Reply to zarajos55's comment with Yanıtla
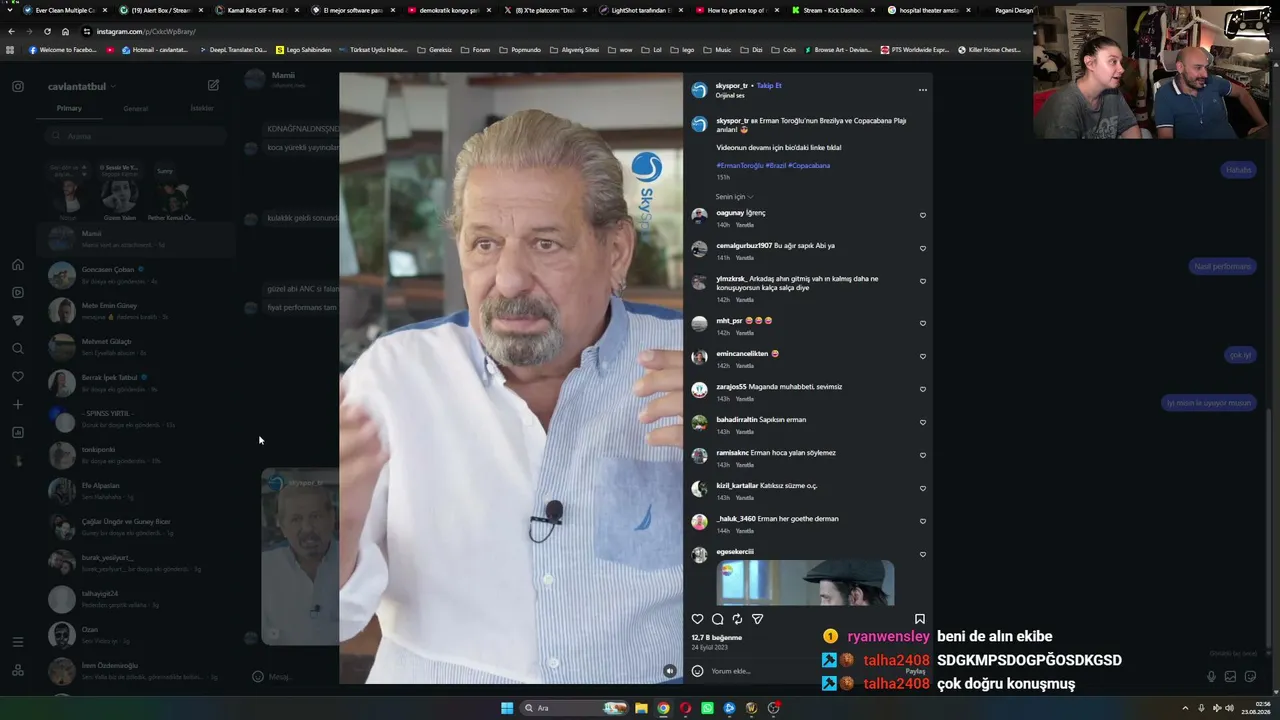1280x720 pixels. (x=745, y=399)
